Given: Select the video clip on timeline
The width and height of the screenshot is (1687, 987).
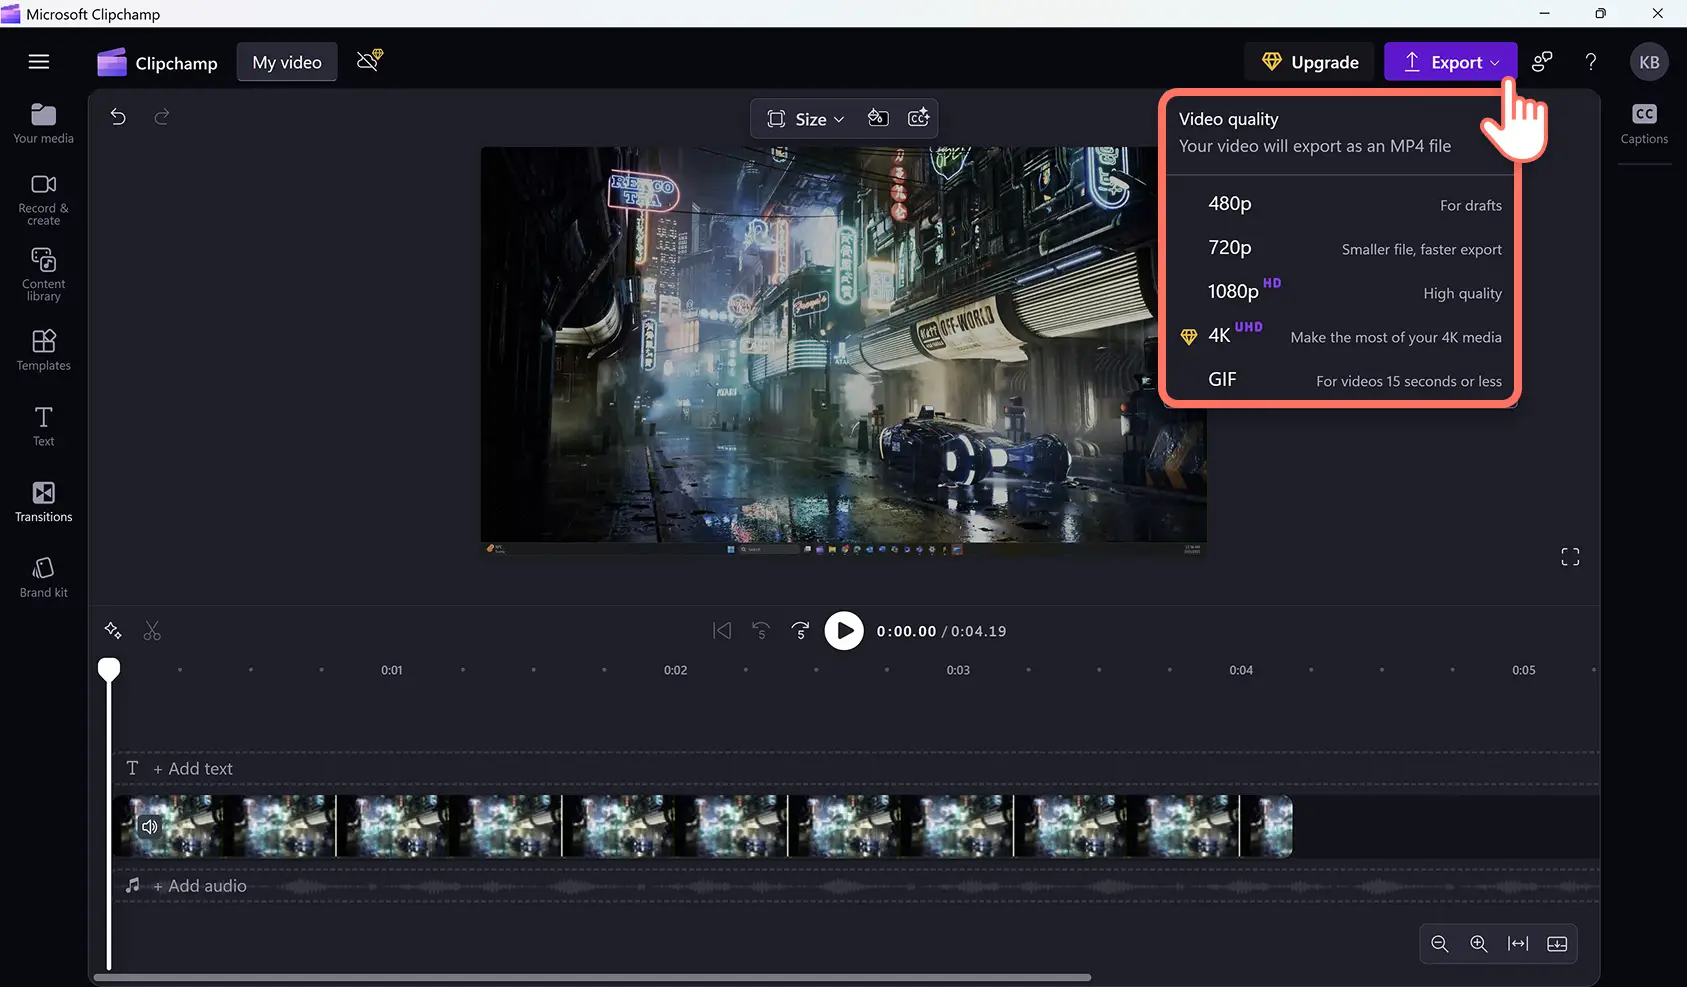Looking at the screenshot, I should pos(703,826).
